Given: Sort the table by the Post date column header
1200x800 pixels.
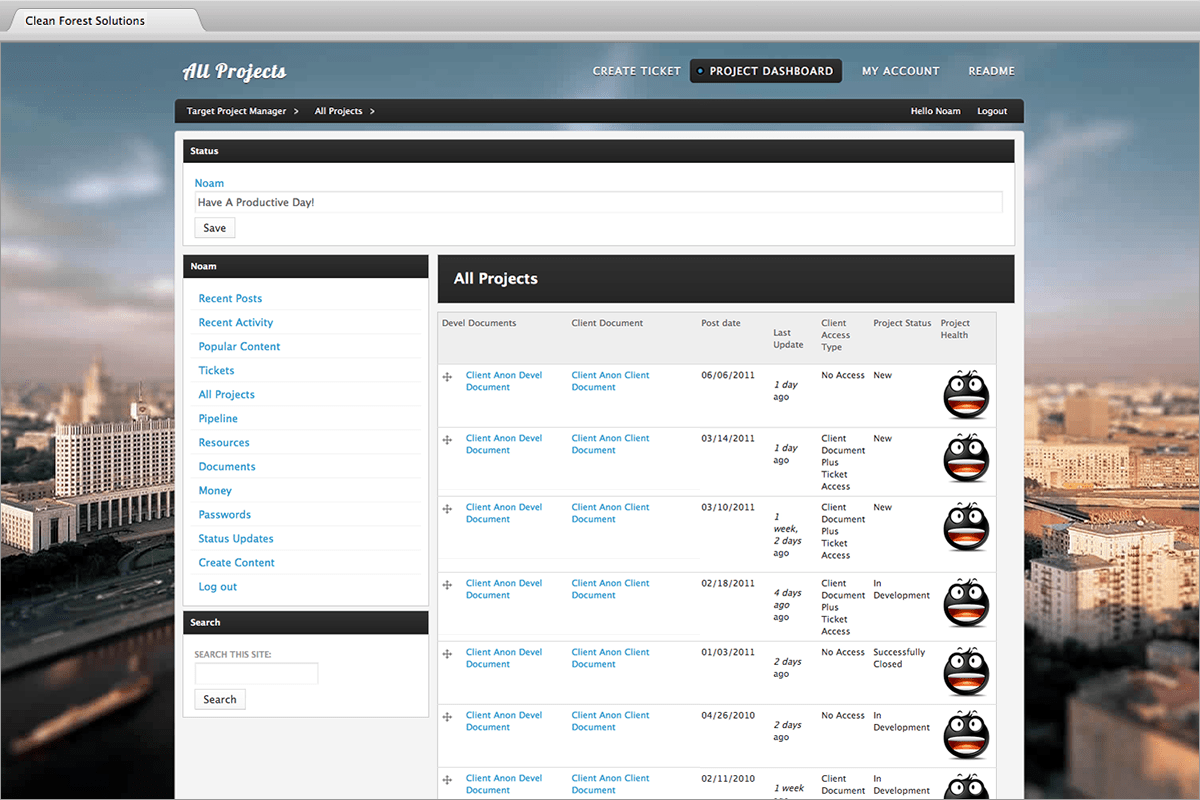Looking at the screenshot, I should pos(720,323).
